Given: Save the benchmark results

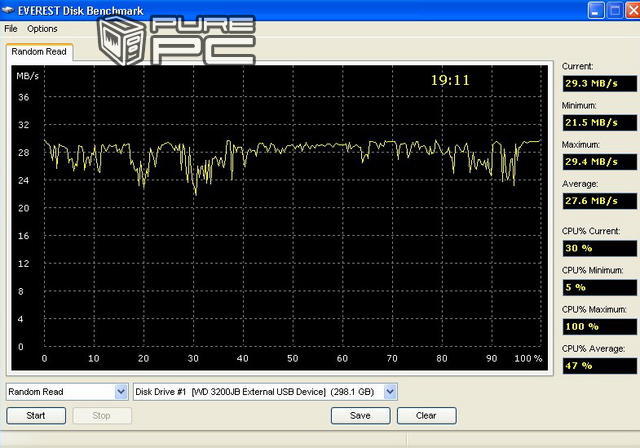Looking at the screenshot, I should point(360,415).
